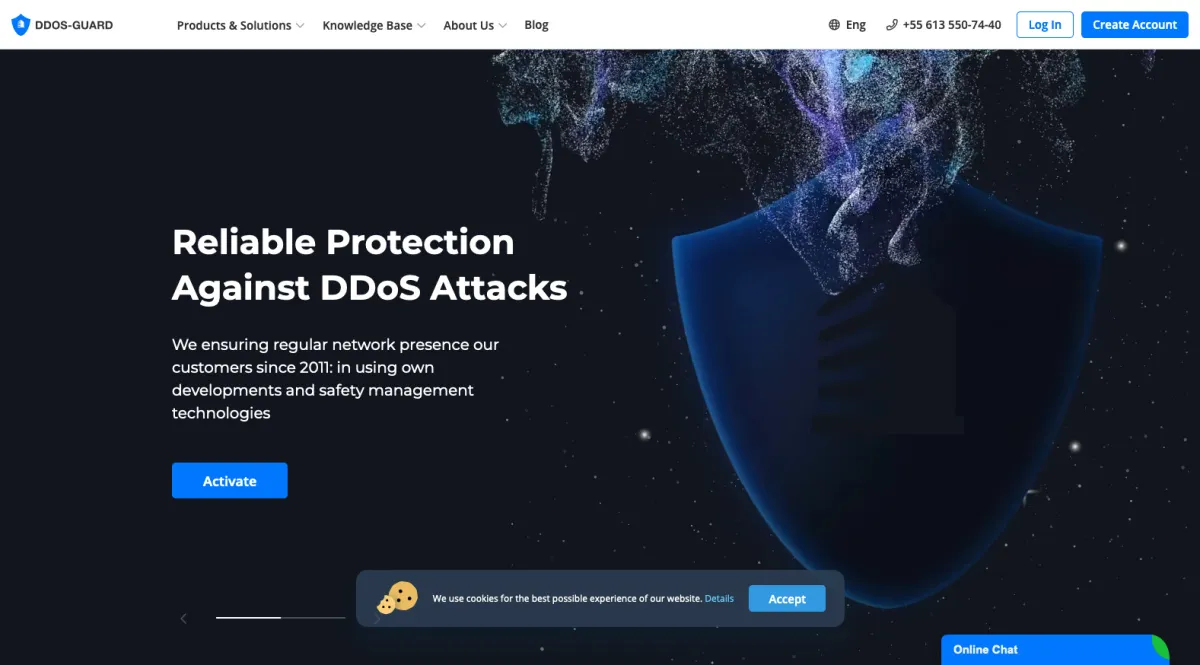
Task: Click the carousel slide progress bar
Action: click(x=280, y=618)
